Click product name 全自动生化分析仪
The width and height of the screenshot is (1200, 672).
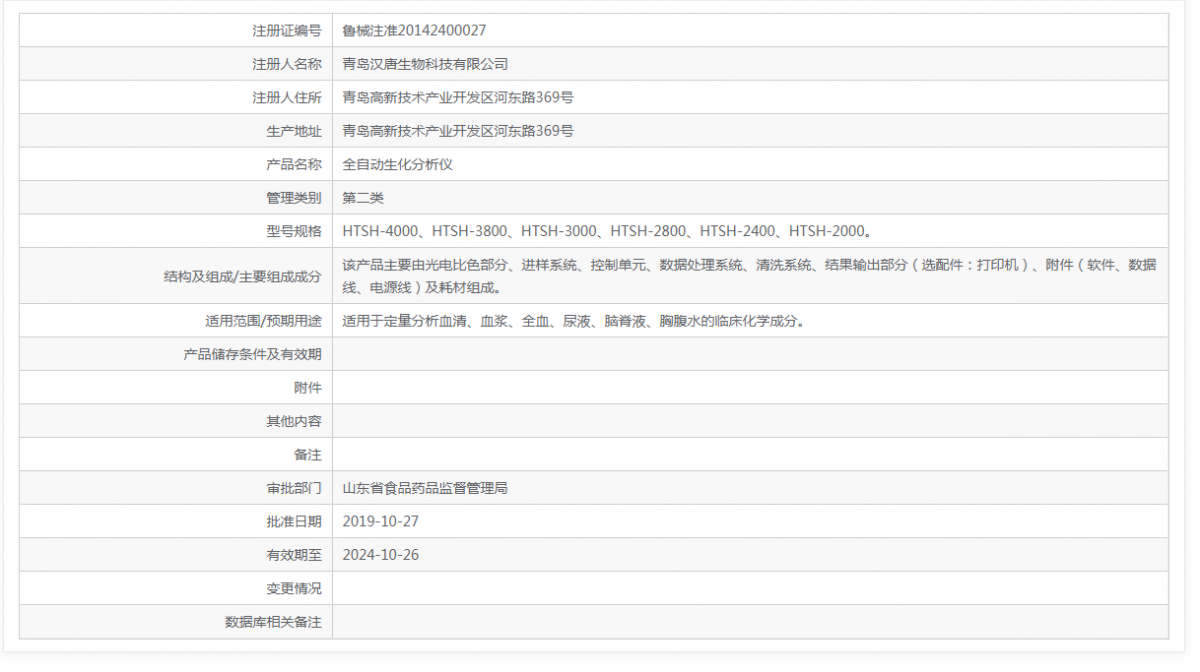398,164
